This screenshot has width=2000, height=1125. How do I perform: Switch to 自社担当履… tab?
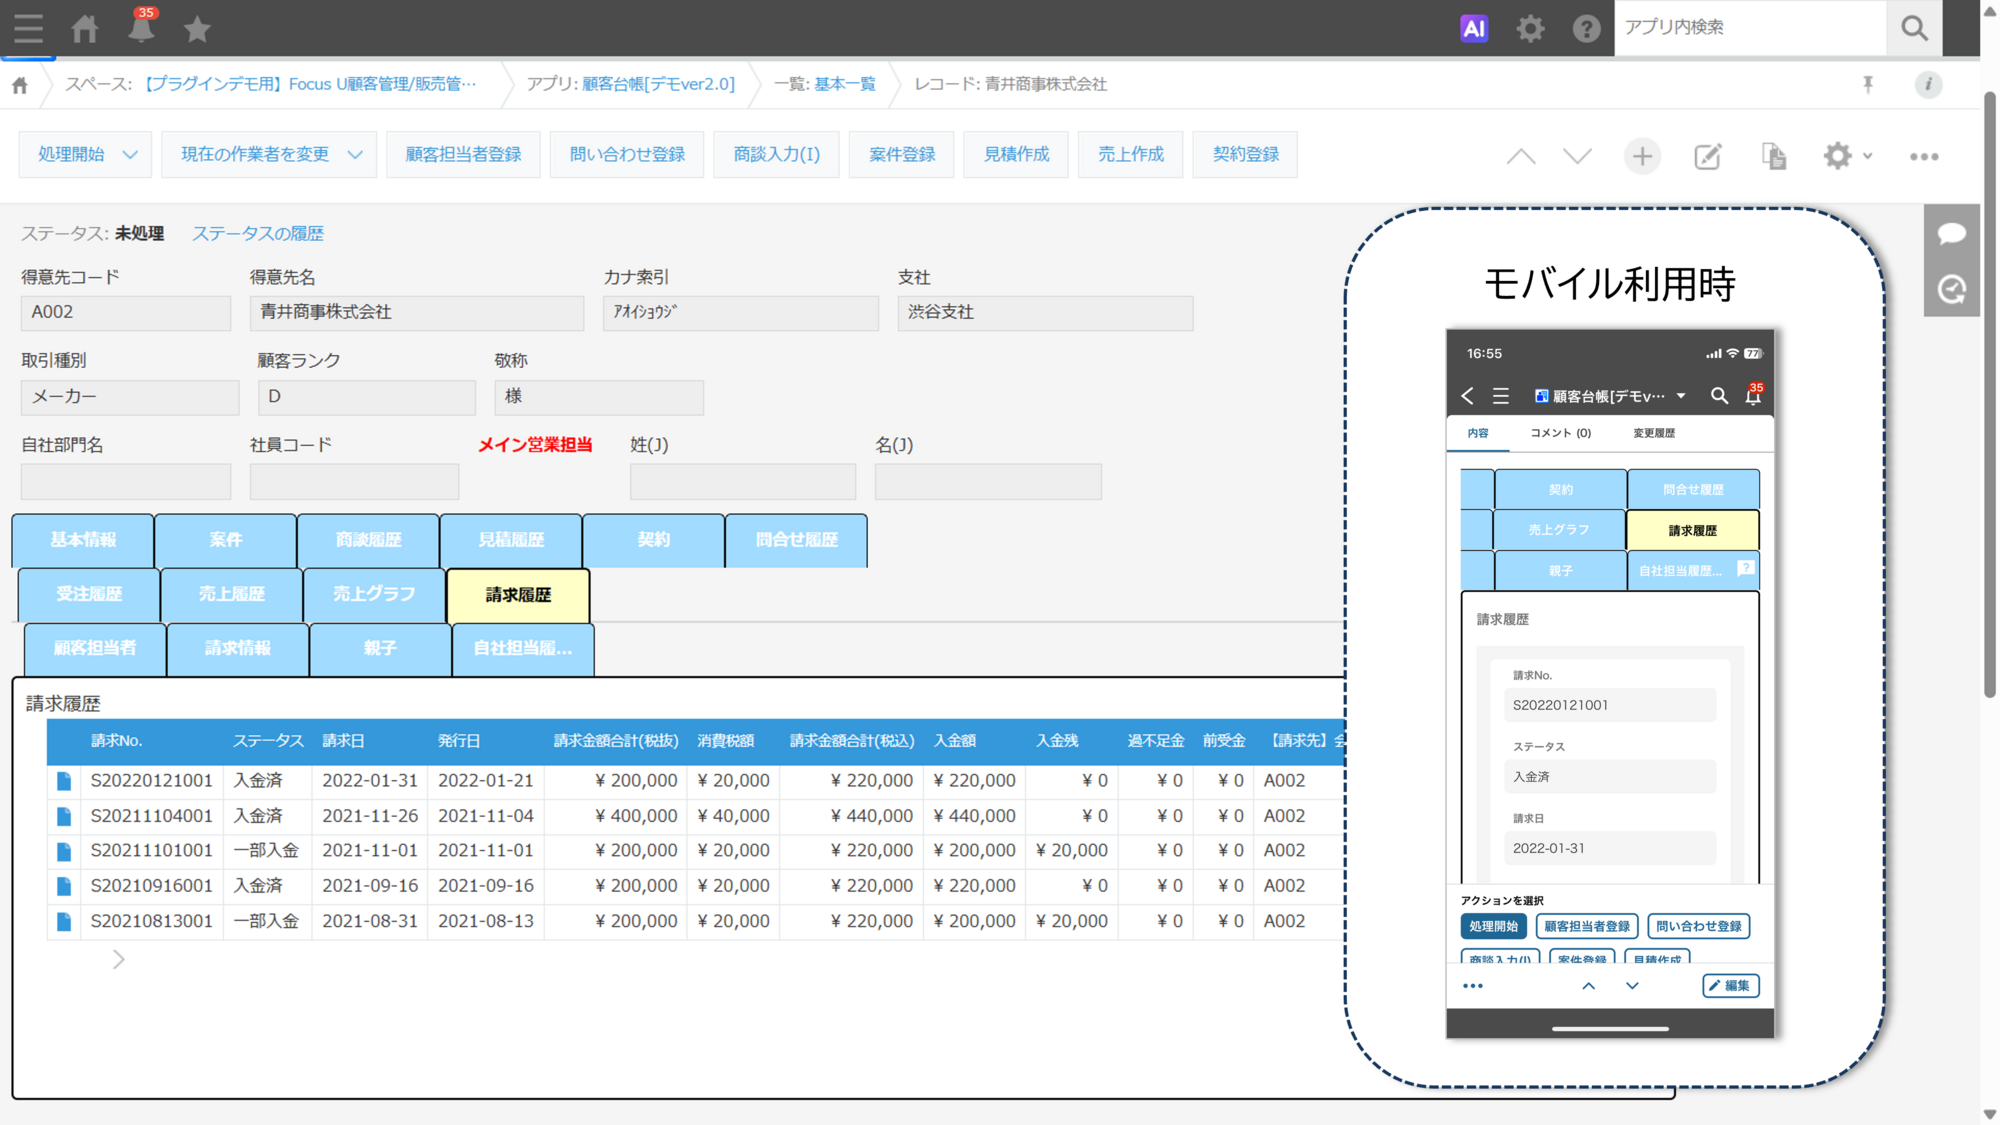[x=523, y=648]
